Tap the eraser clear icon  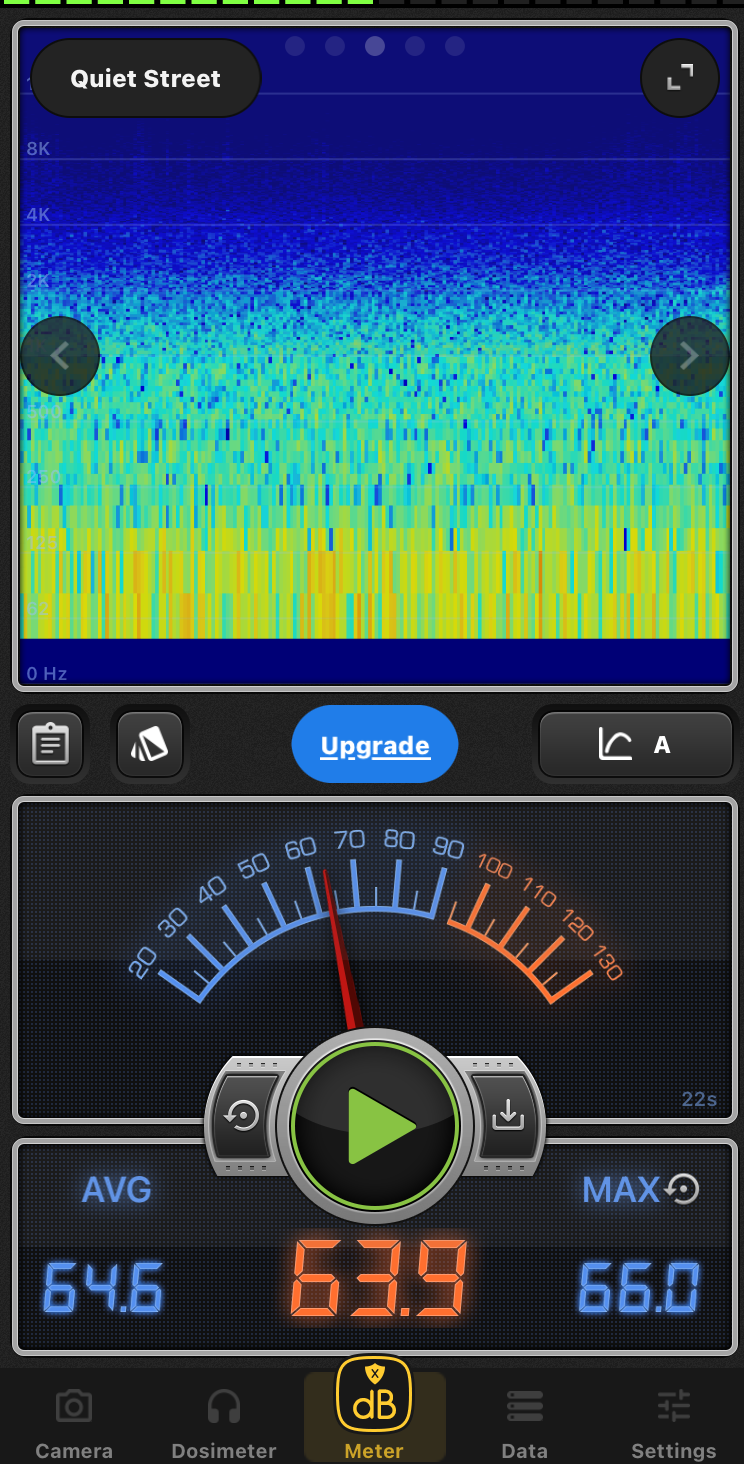[x=149, y=744]
